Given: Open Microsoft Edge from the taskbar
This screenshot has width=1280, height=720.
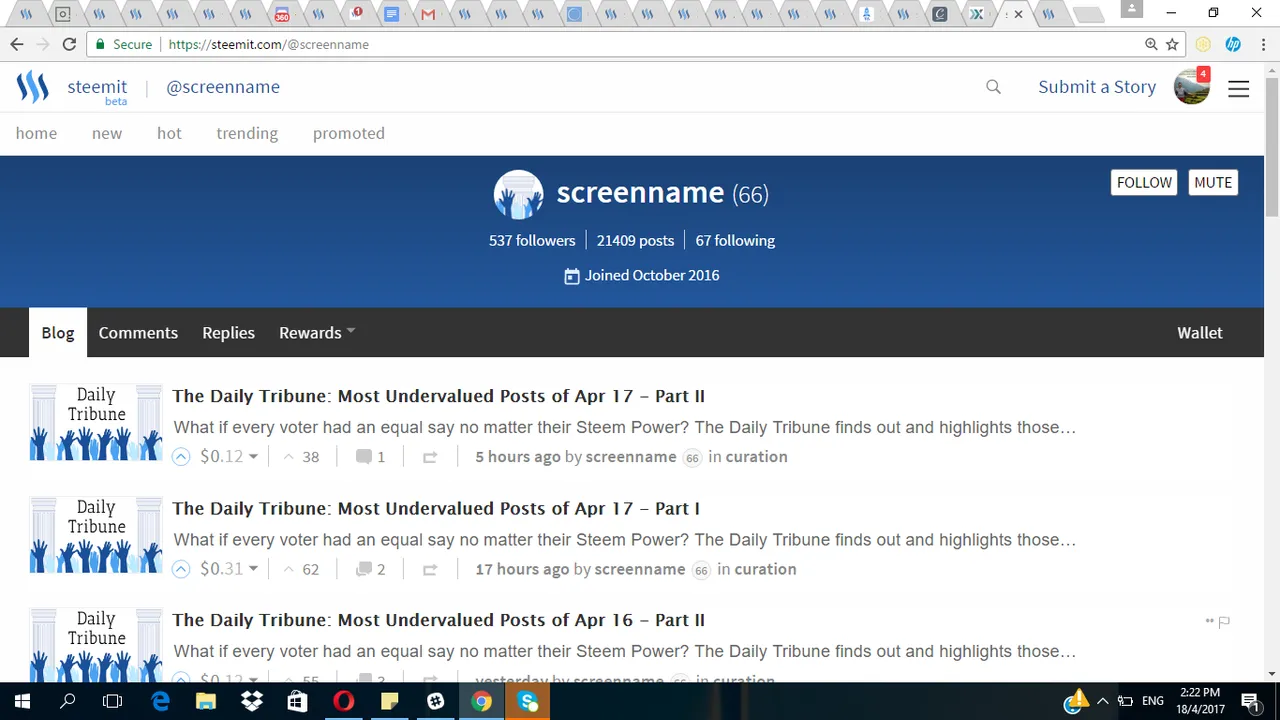Looking at the screenshot, I should pos(160,701).
